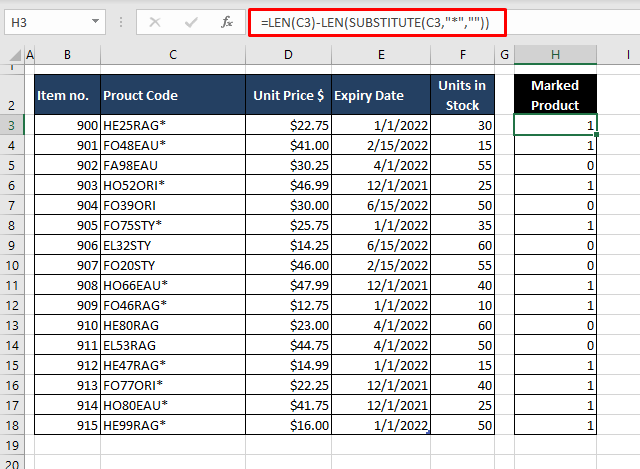Click the Insert Function fx icon

(227, 22)
